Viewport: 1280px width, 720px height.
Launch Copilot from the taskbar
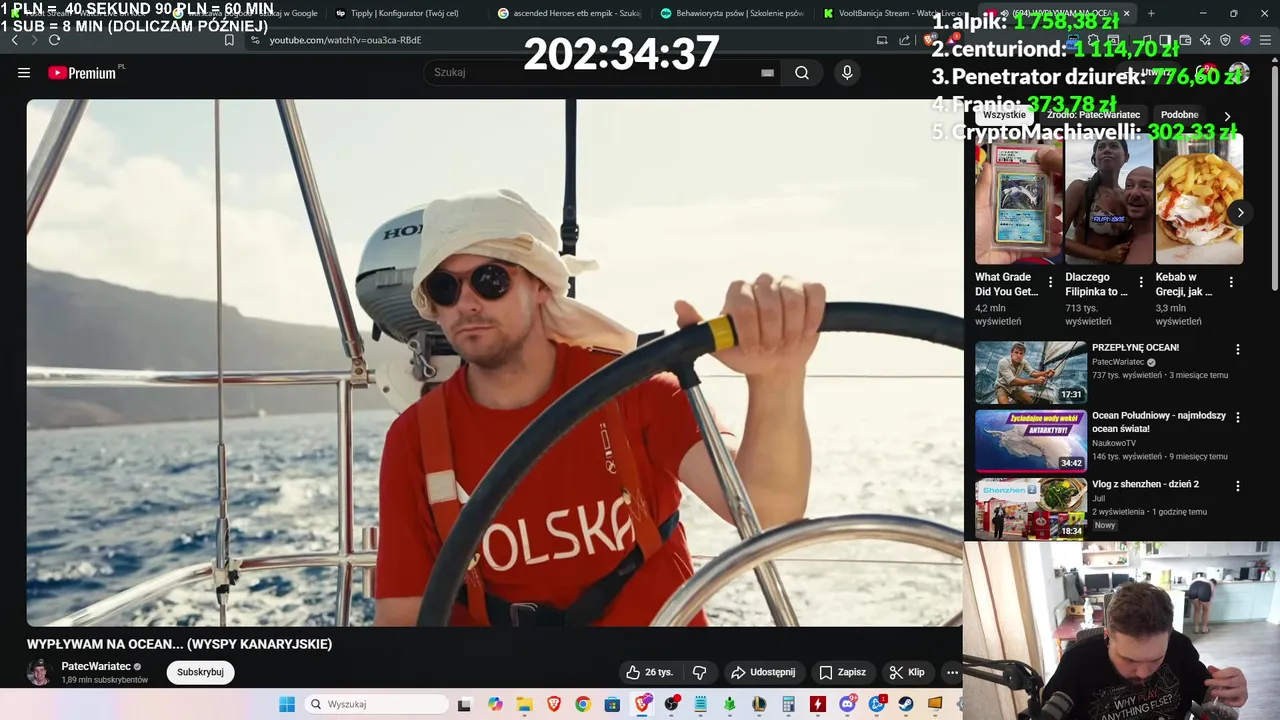click(x=495, y=704)
